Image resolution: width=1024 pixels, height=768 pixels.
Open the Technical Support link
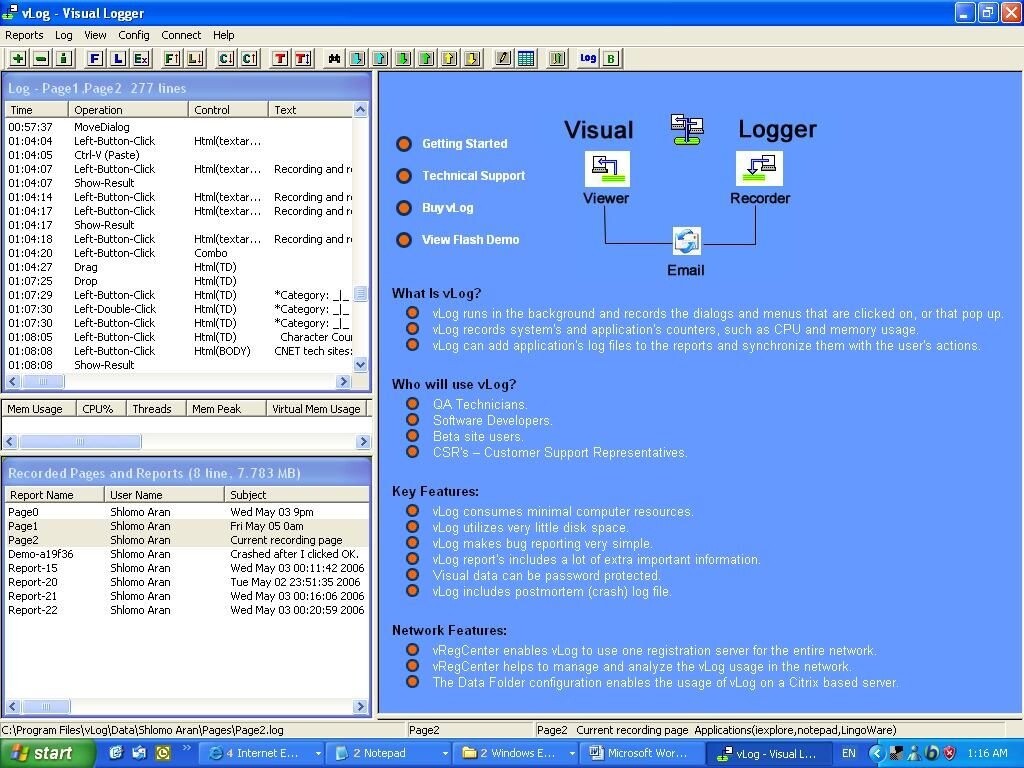473,176
